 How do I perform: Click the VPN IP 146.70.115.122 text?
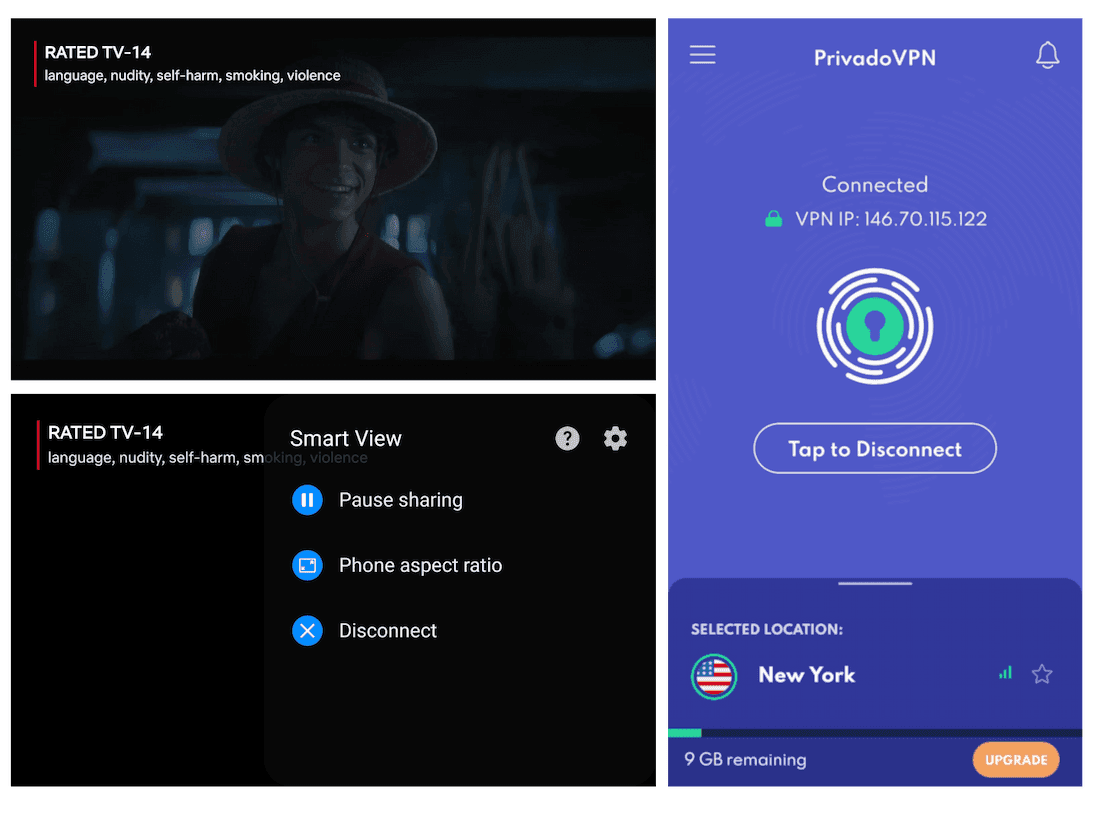(x=891, y=219)
